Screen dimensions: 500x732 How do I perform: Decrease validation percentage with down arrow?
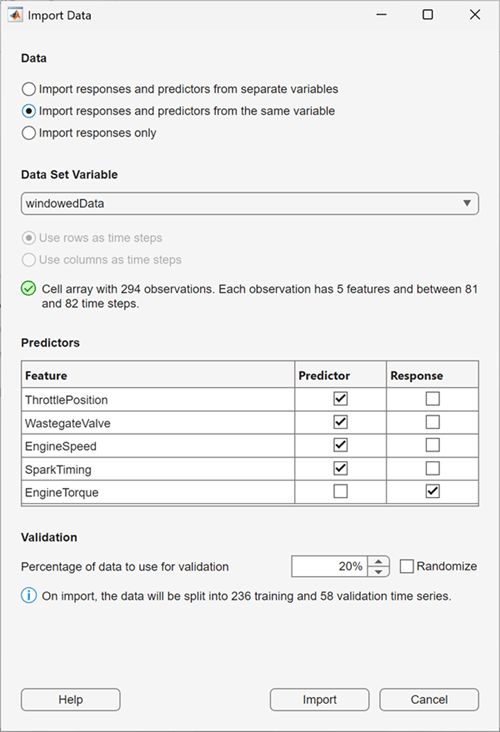pos(379,572)
